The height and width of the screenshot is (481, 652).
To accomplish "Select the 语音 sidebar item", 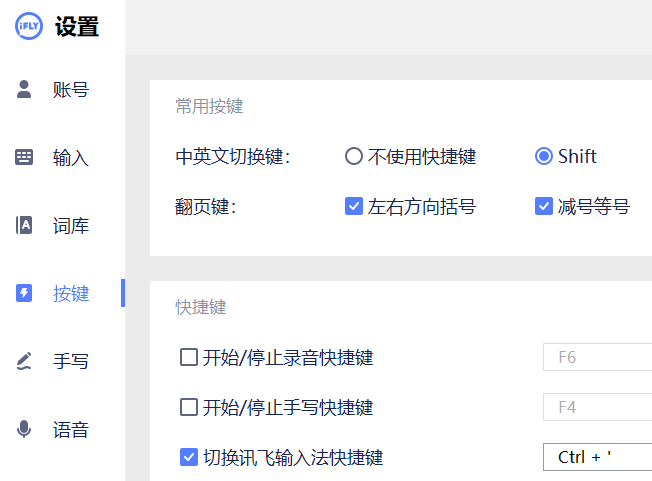I will [71, 430].
